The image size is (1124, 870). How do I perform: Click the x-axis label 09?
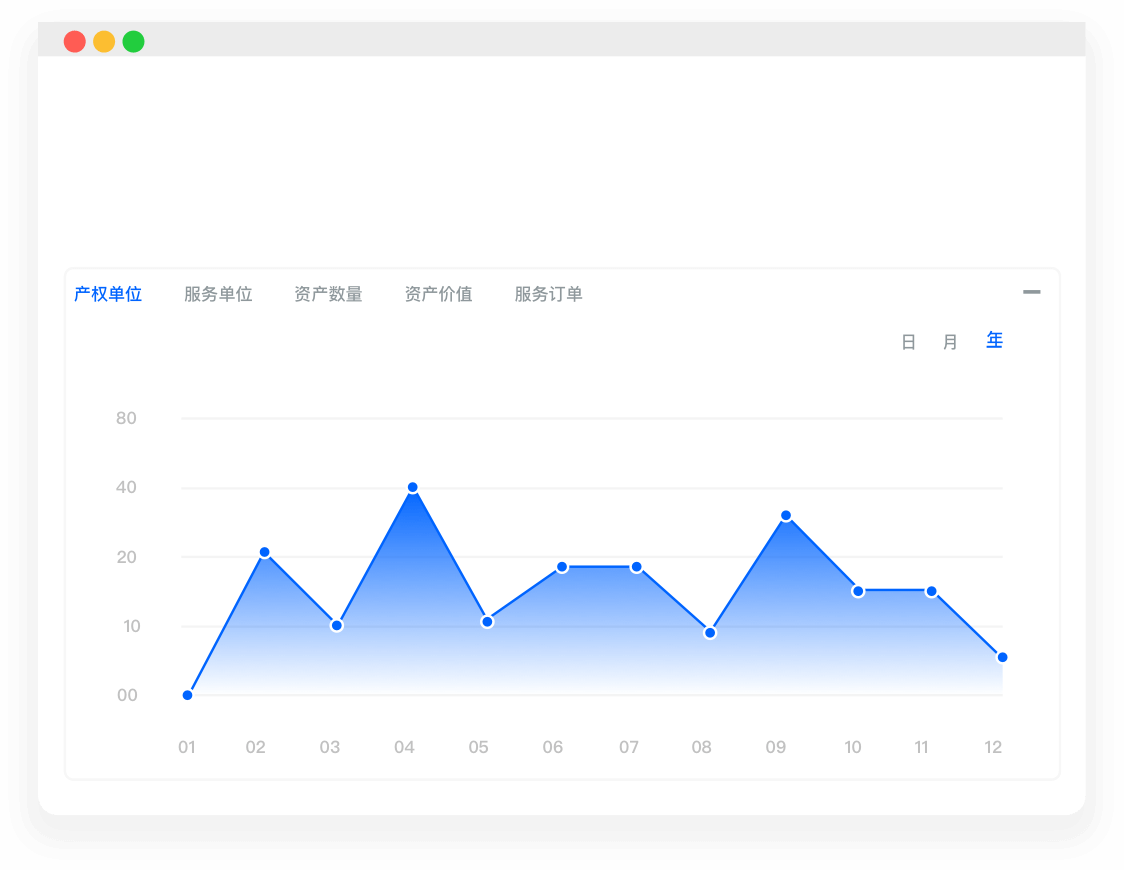776,747
